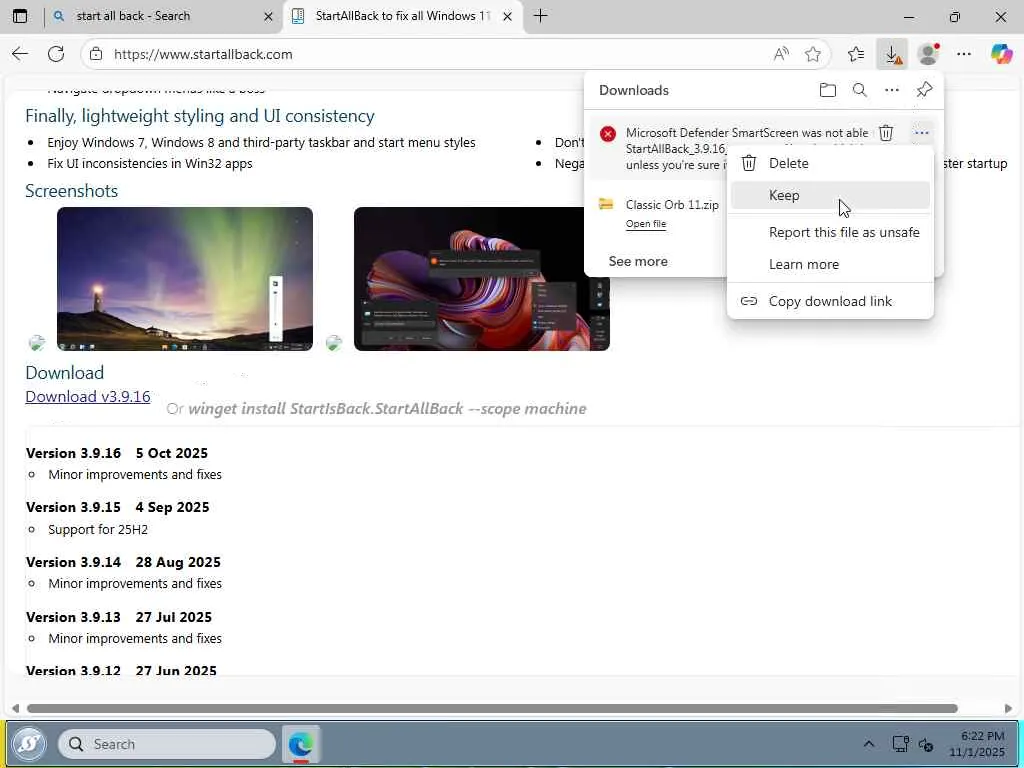Search downloads with magnifier icon
Image resolution: width=1024 pixels, height=768 pixels.
[x=859, y=90]
